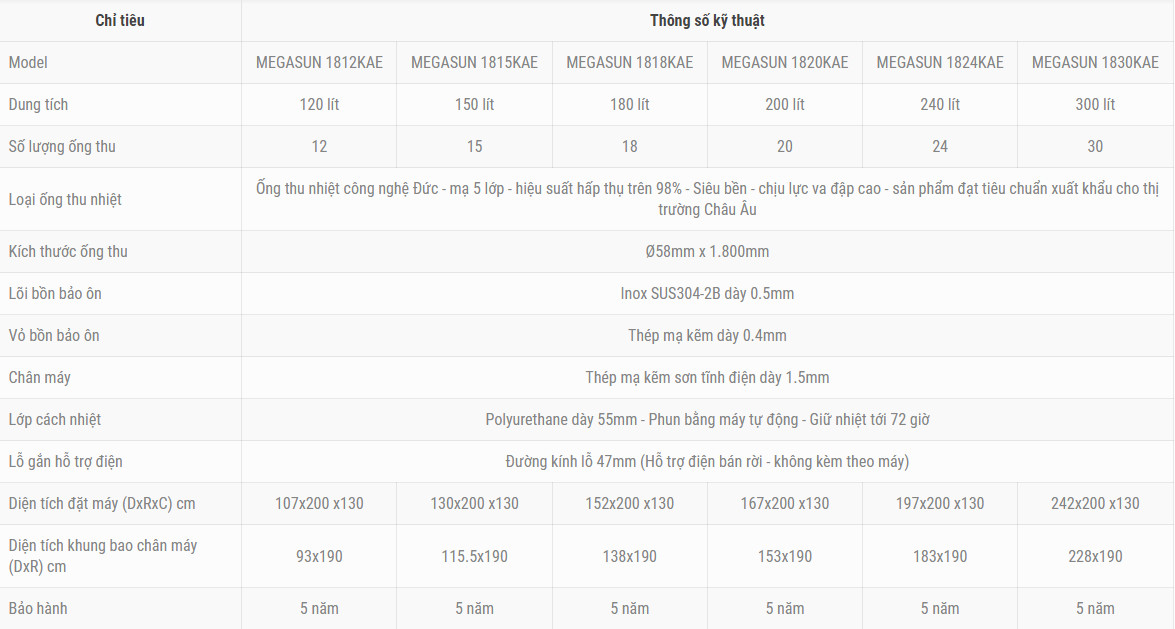The width and height of the screenshot is (1175, 629).
Task: Click the MEGASUN 1818KAE model cell
Action: [x=629, y=62]
